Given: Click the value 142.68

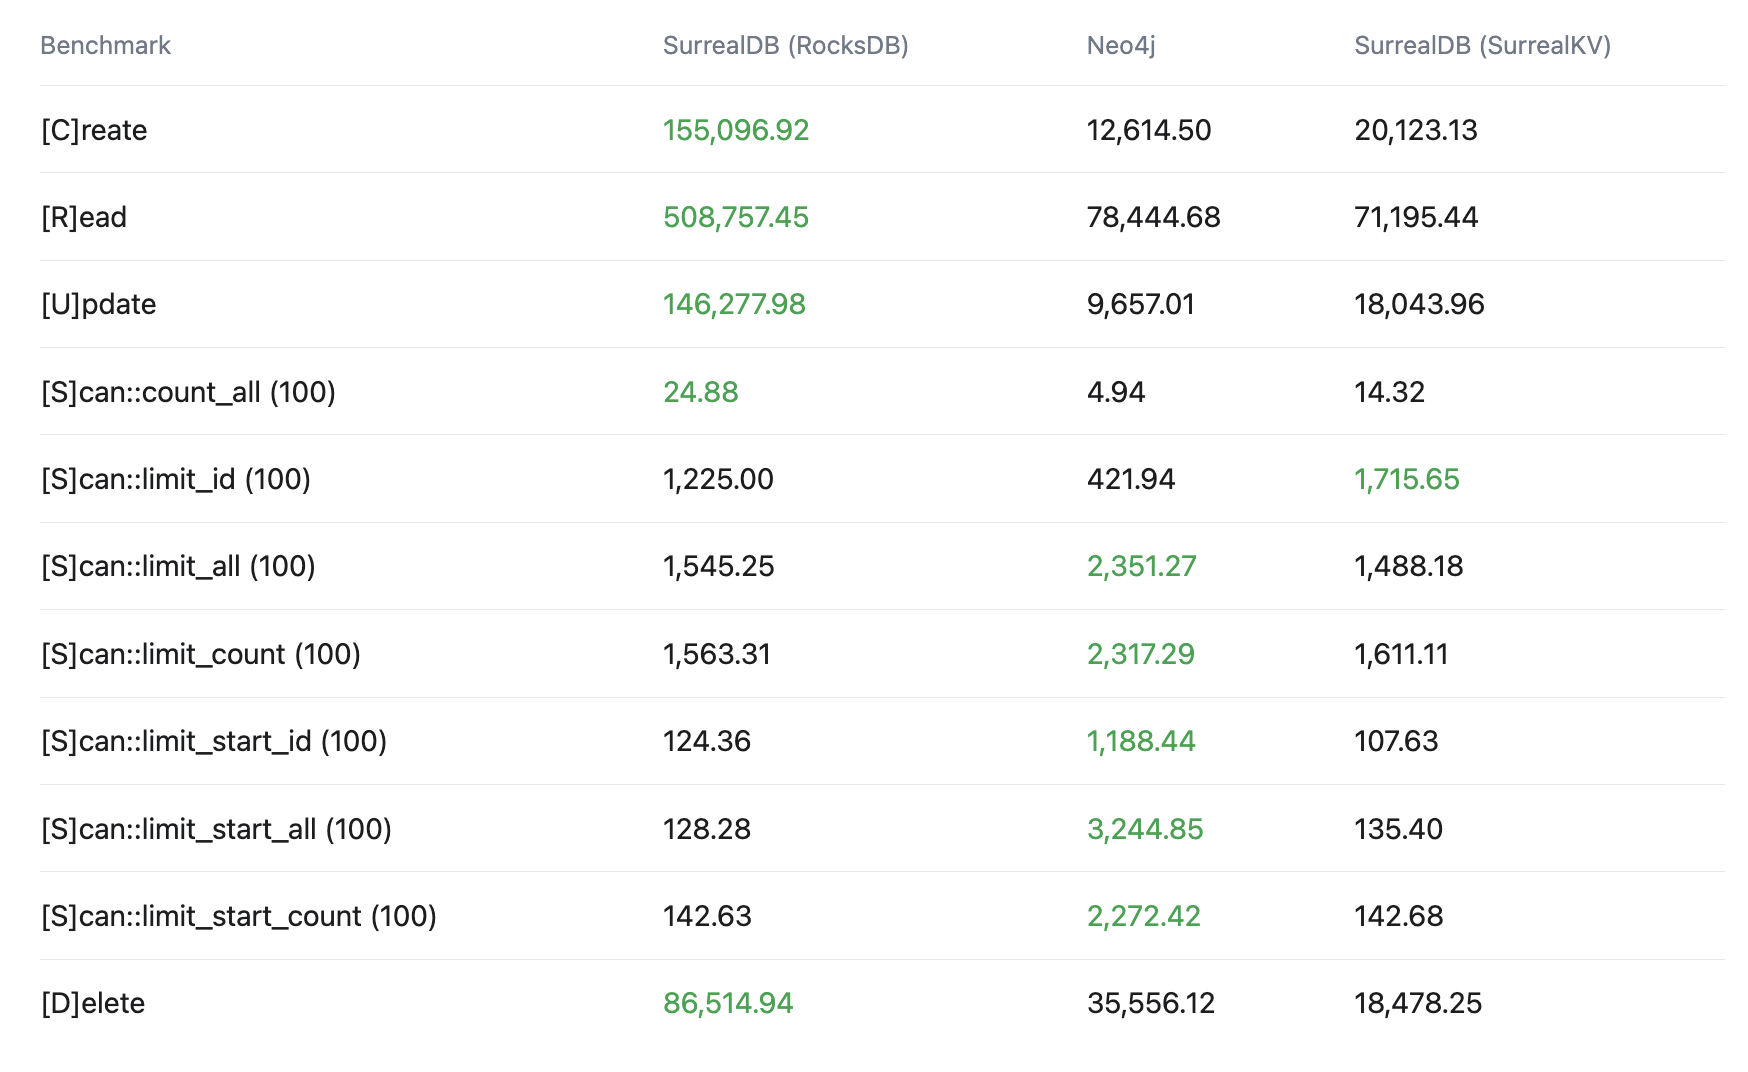Looking at the screenshot, I should (x=1398, y=916).
